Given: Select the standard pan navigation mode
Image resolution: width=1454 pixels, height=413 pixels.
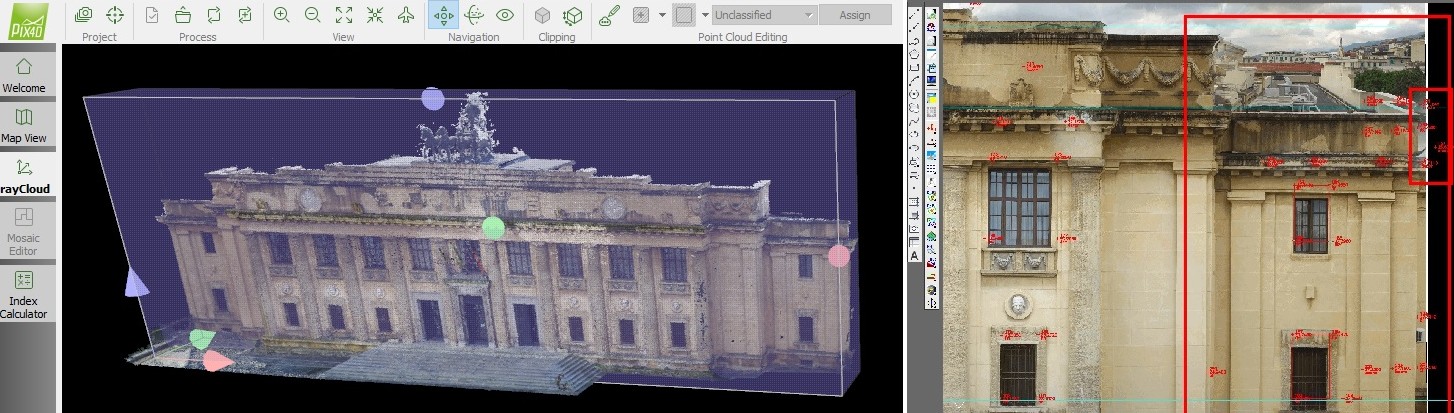Looking at the screenshot, I should [443, 15].
